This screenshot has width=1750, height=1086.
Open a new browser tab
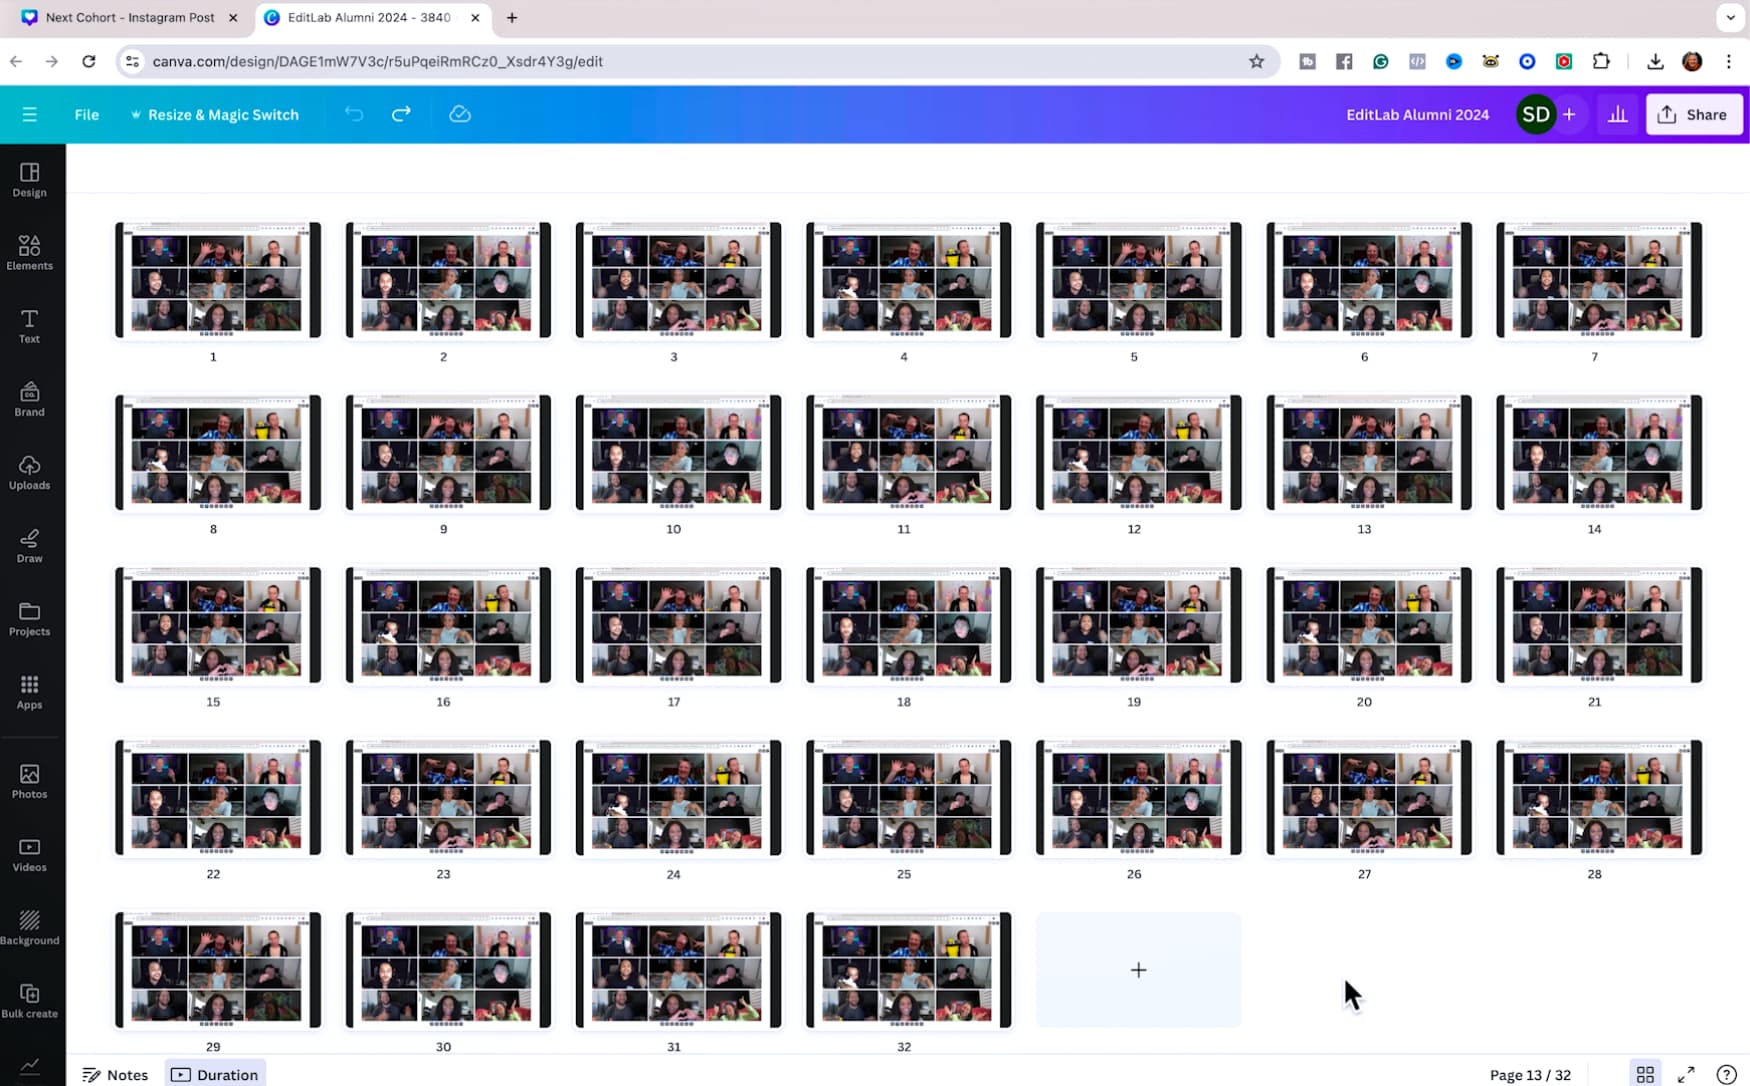click(x=512, y=17)
